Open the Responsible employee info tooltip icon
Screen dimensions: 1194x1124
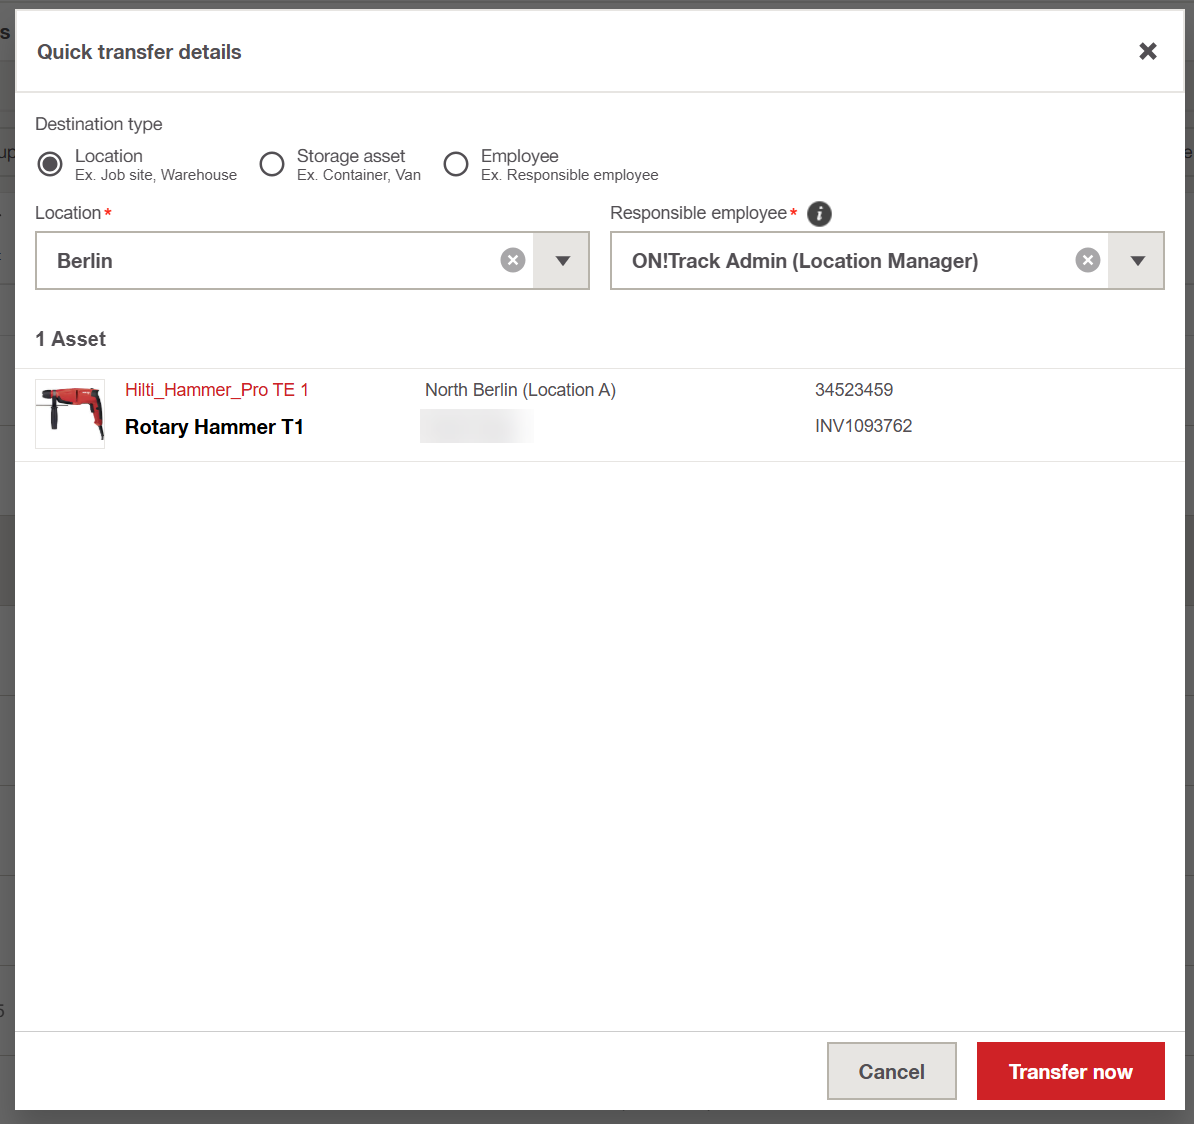coord(819,213)
